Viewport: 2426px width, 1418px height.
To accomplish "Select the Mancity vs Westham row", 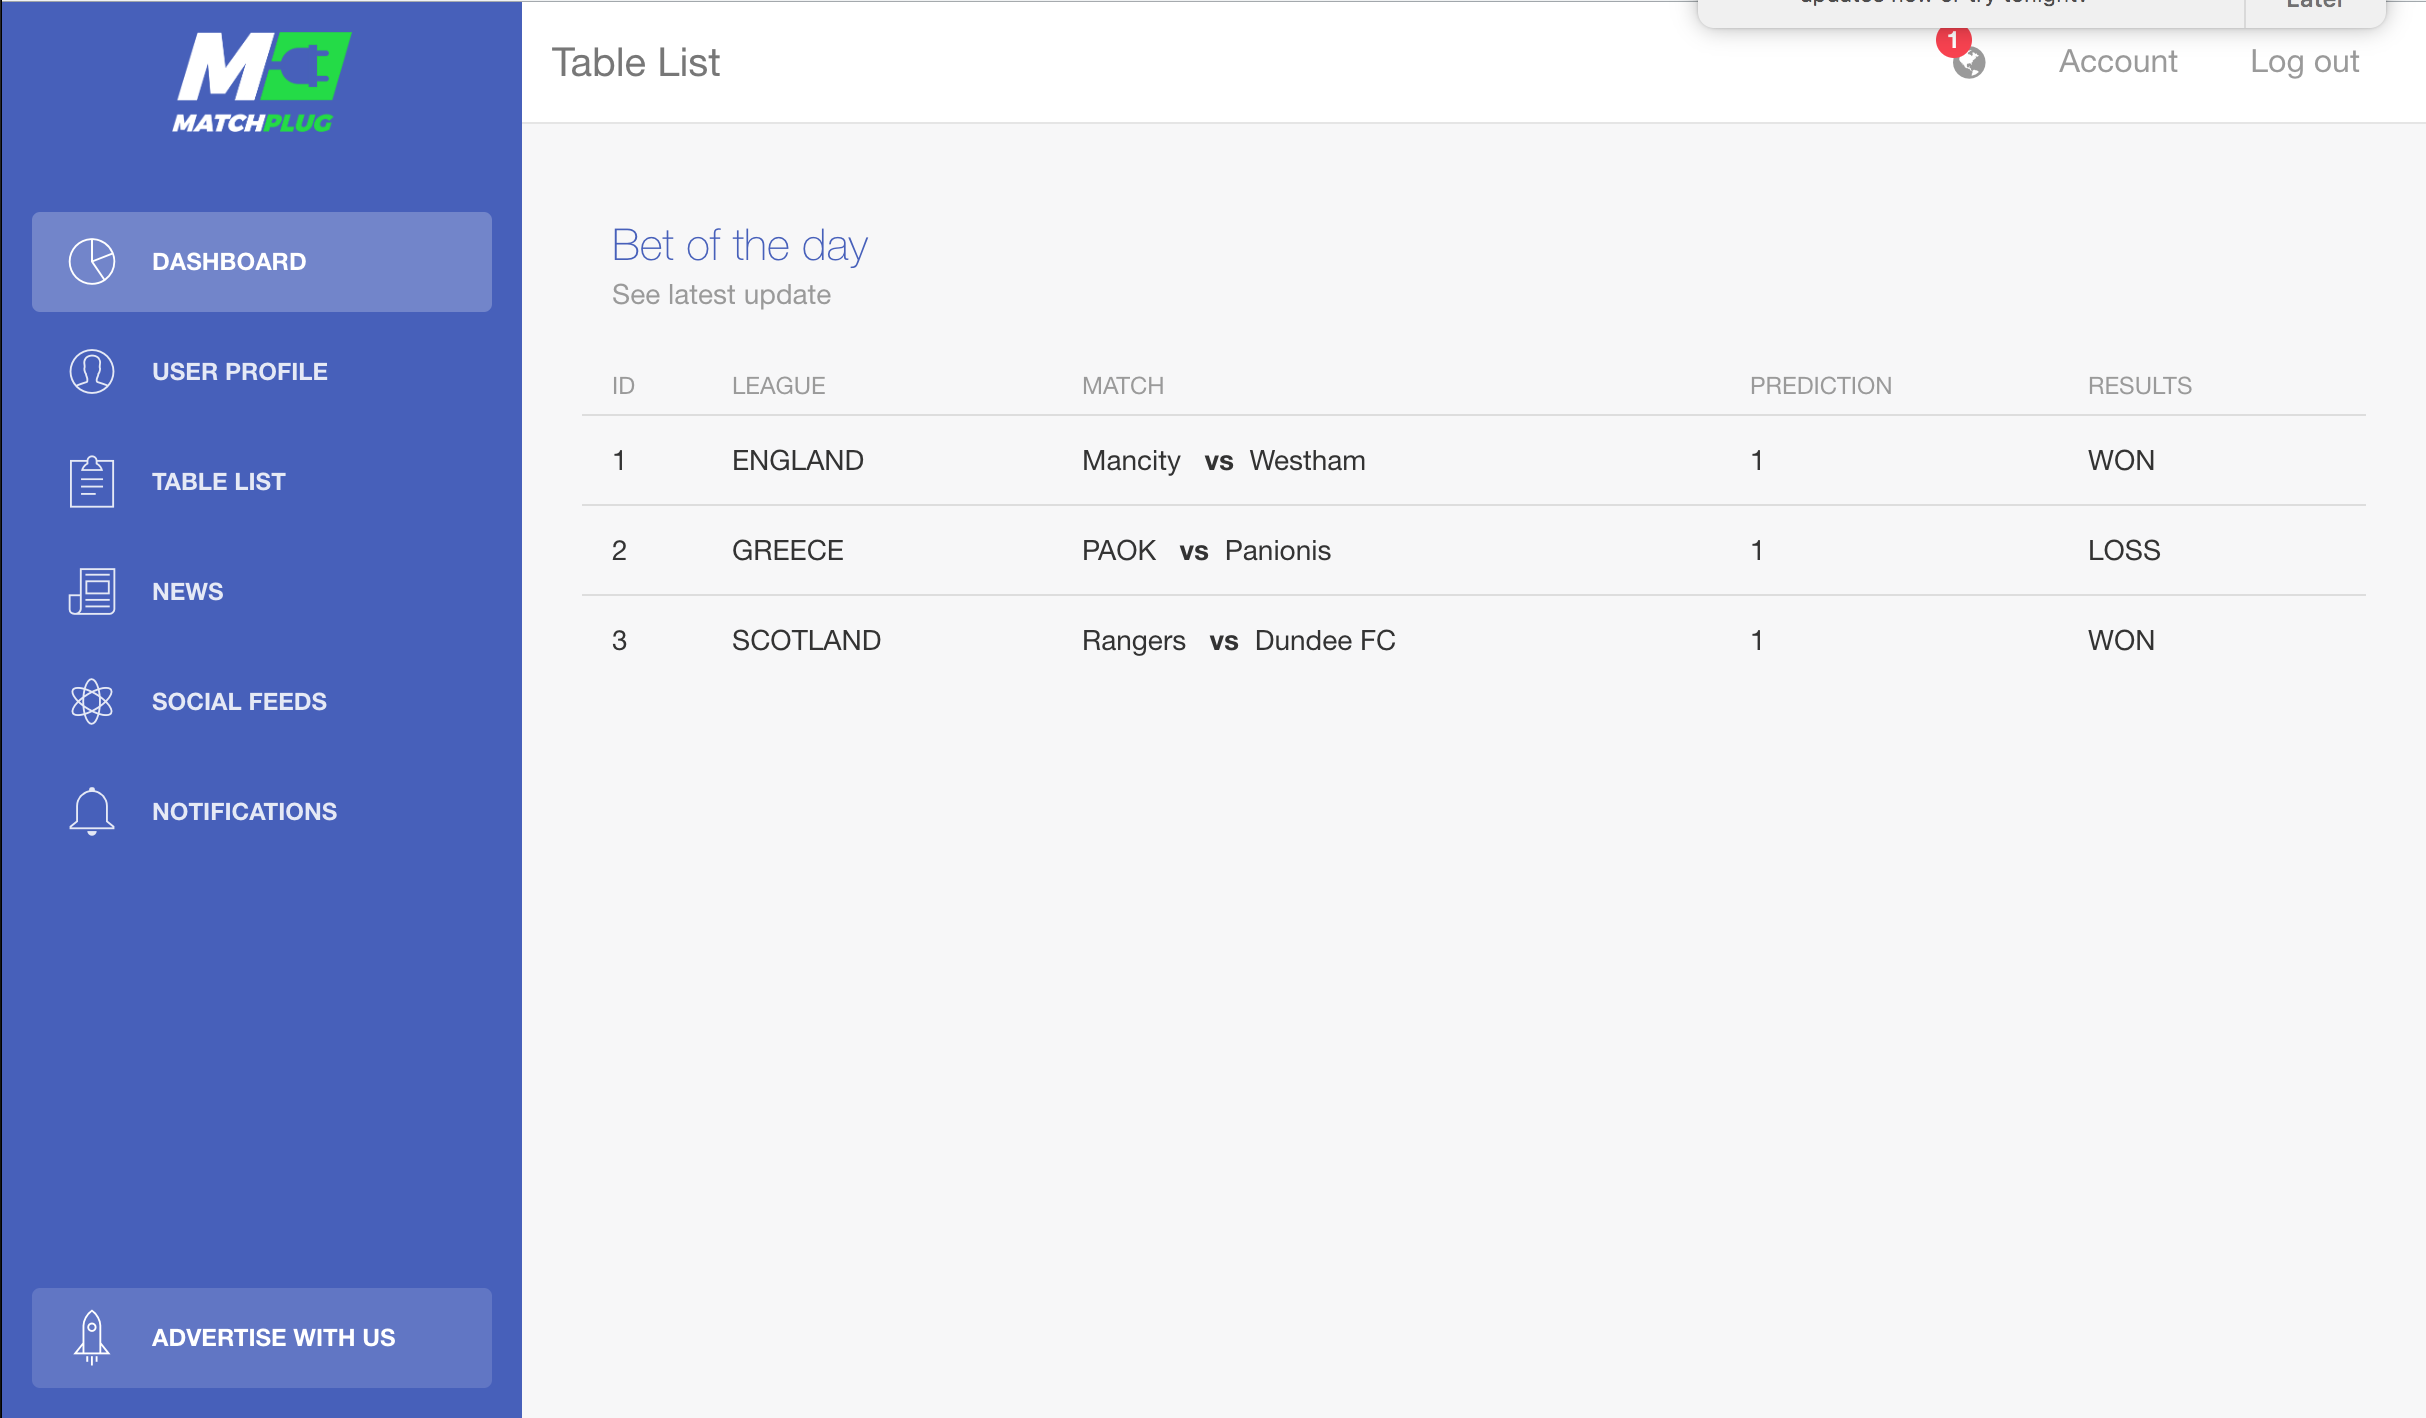I will tap(1474, 460).
